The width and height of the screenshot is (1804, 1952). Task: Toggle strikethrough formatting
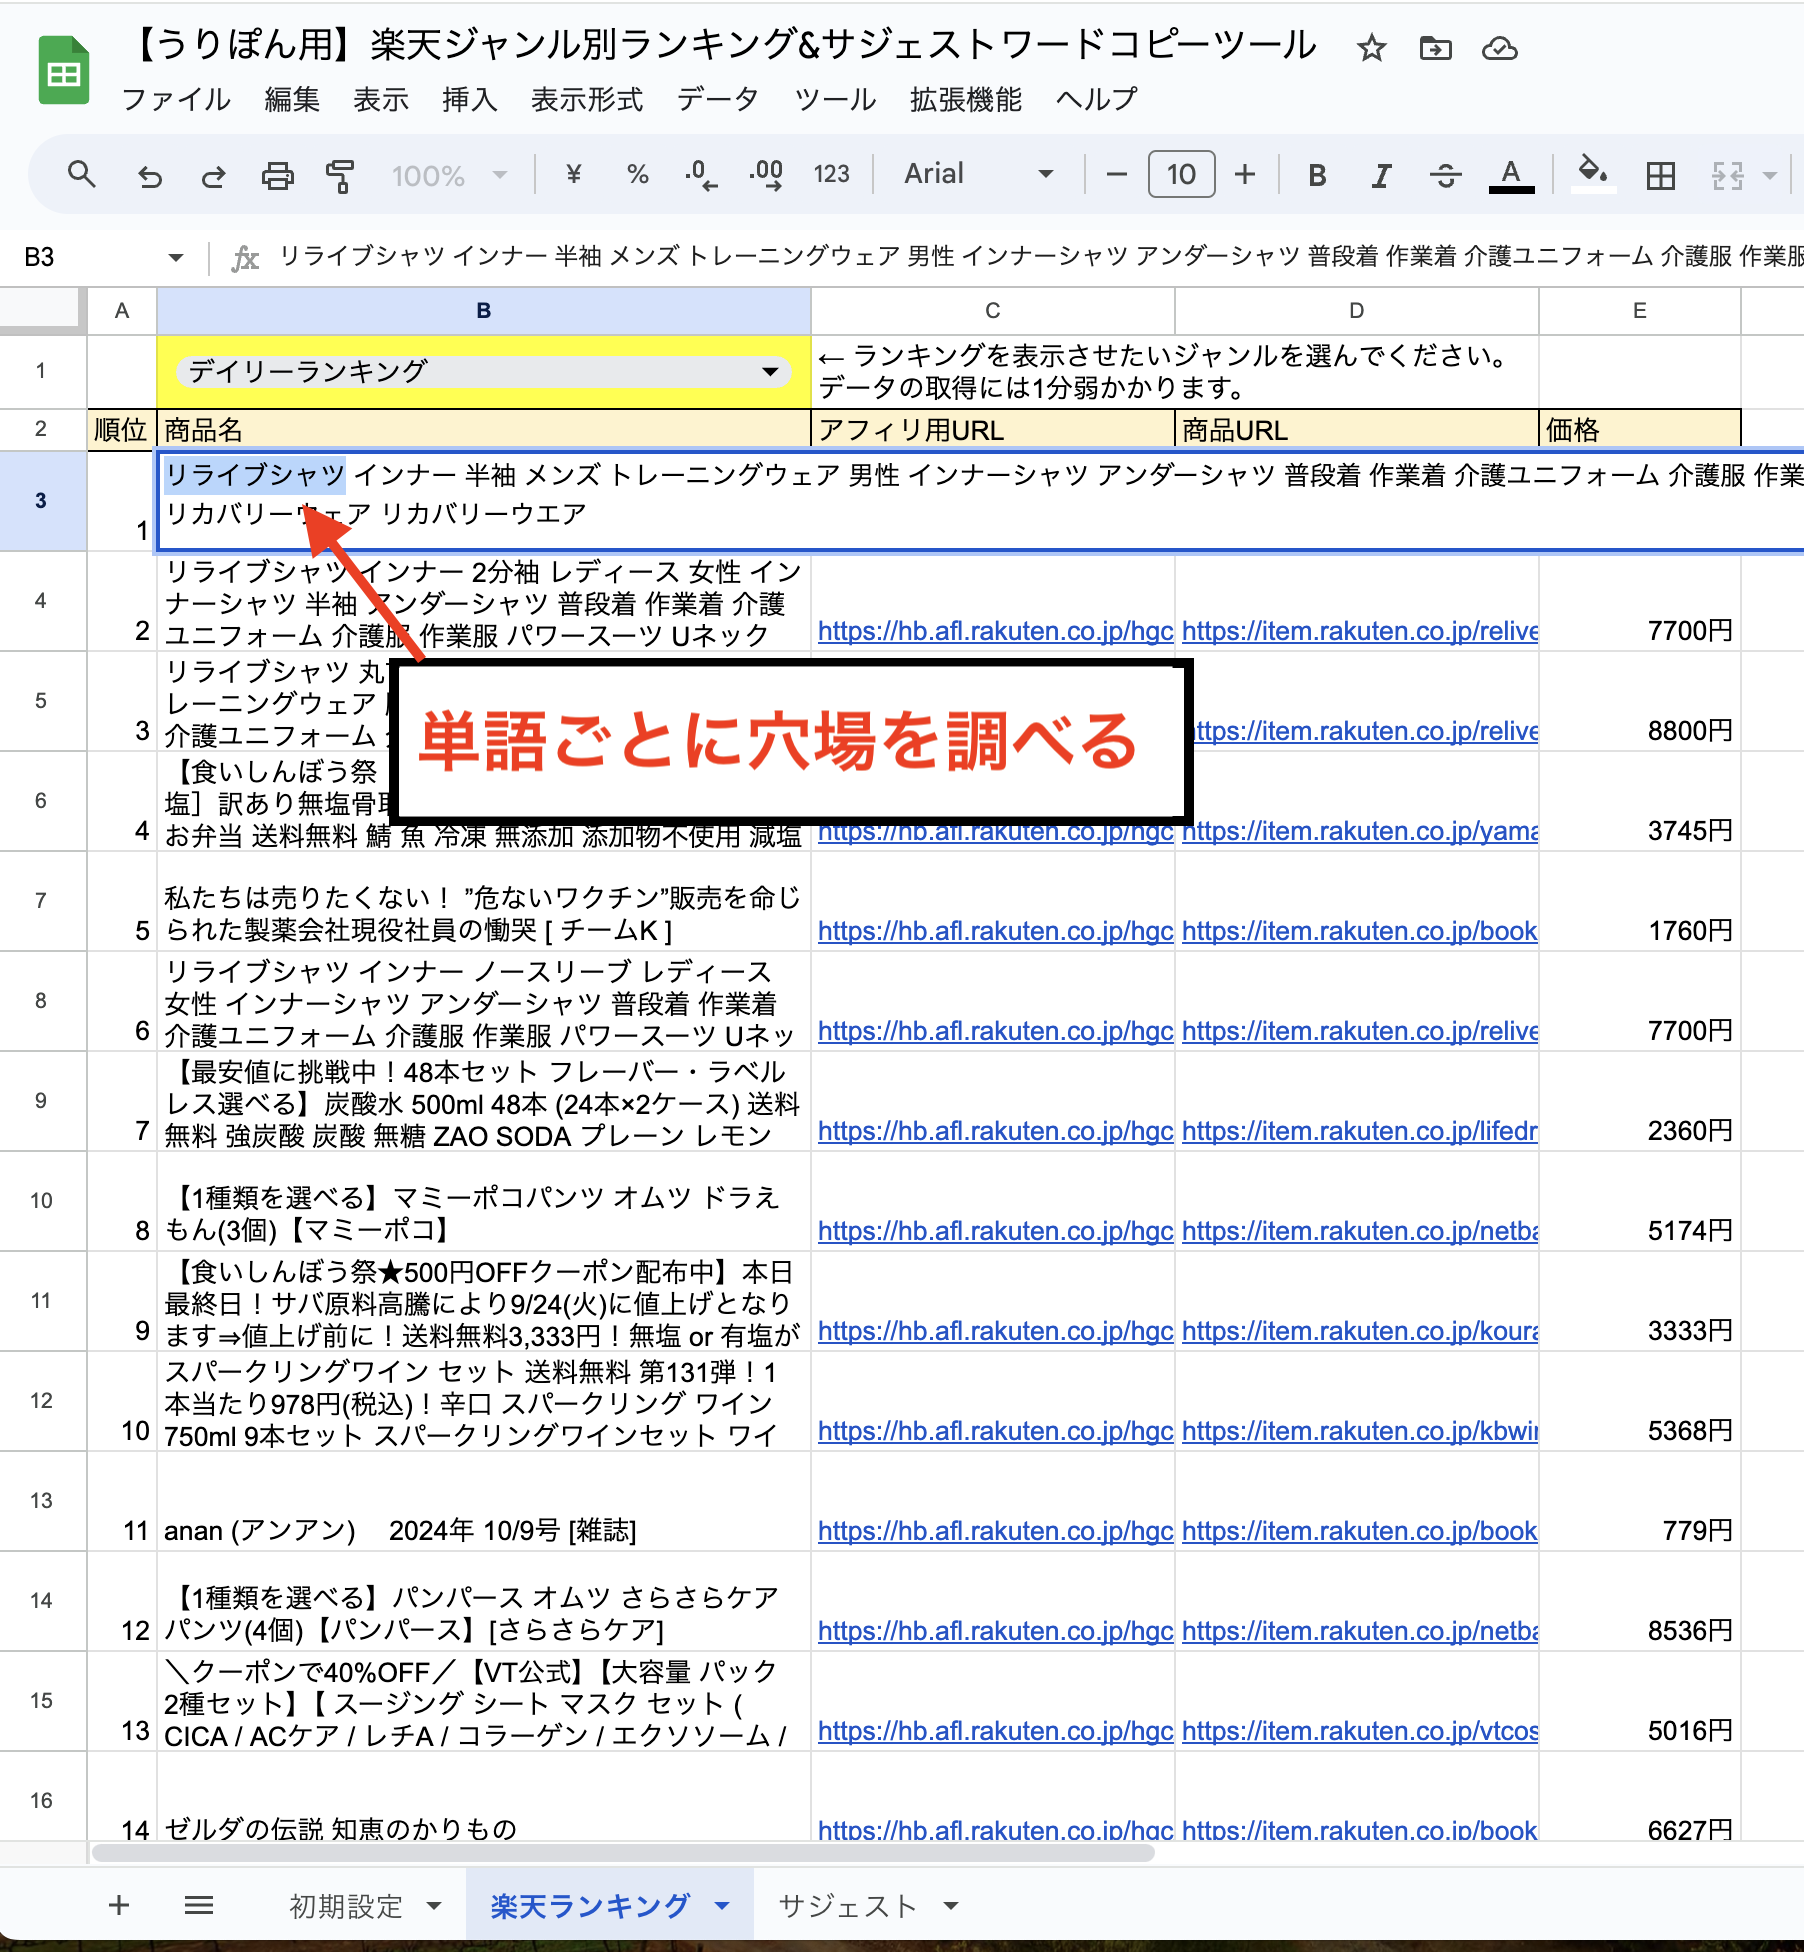point(1445,176)
